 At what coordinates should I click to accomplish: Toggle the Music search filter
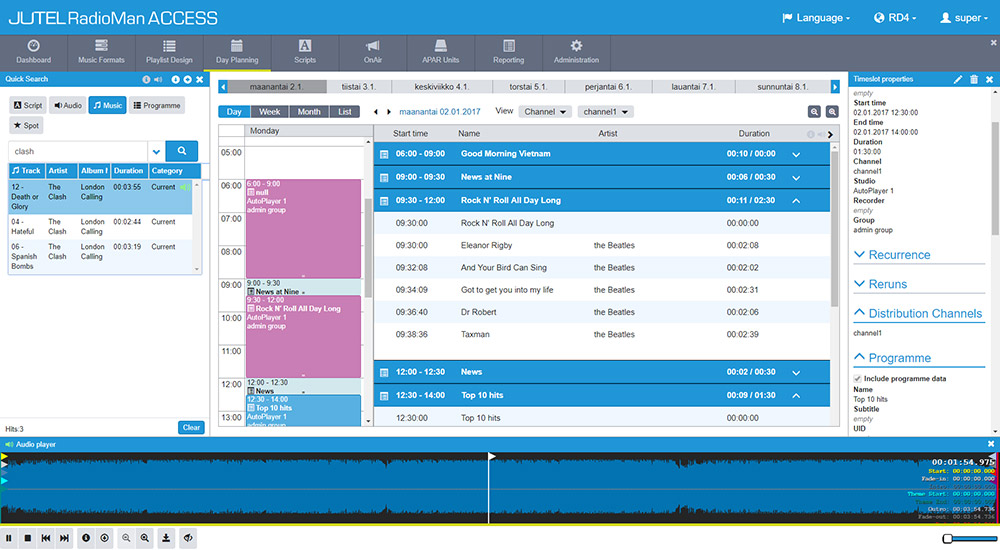point(107,105)
